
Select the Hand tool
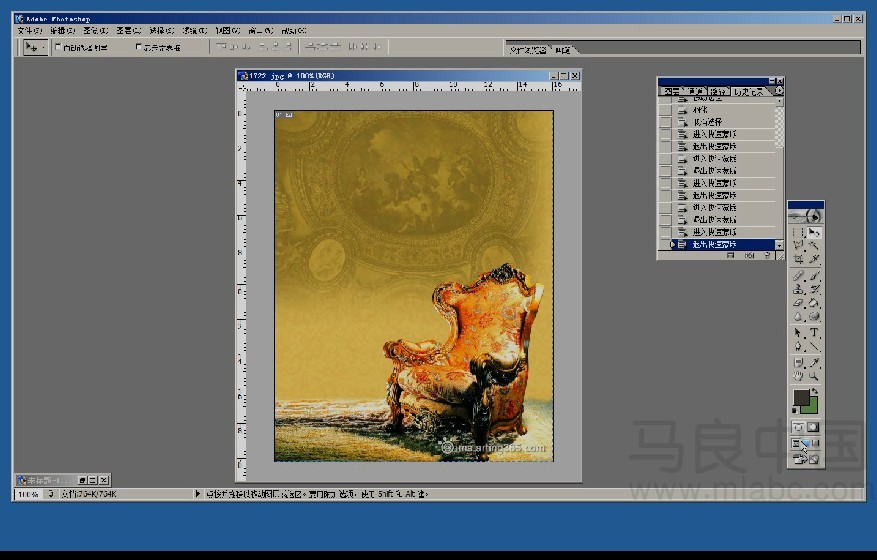798,377
